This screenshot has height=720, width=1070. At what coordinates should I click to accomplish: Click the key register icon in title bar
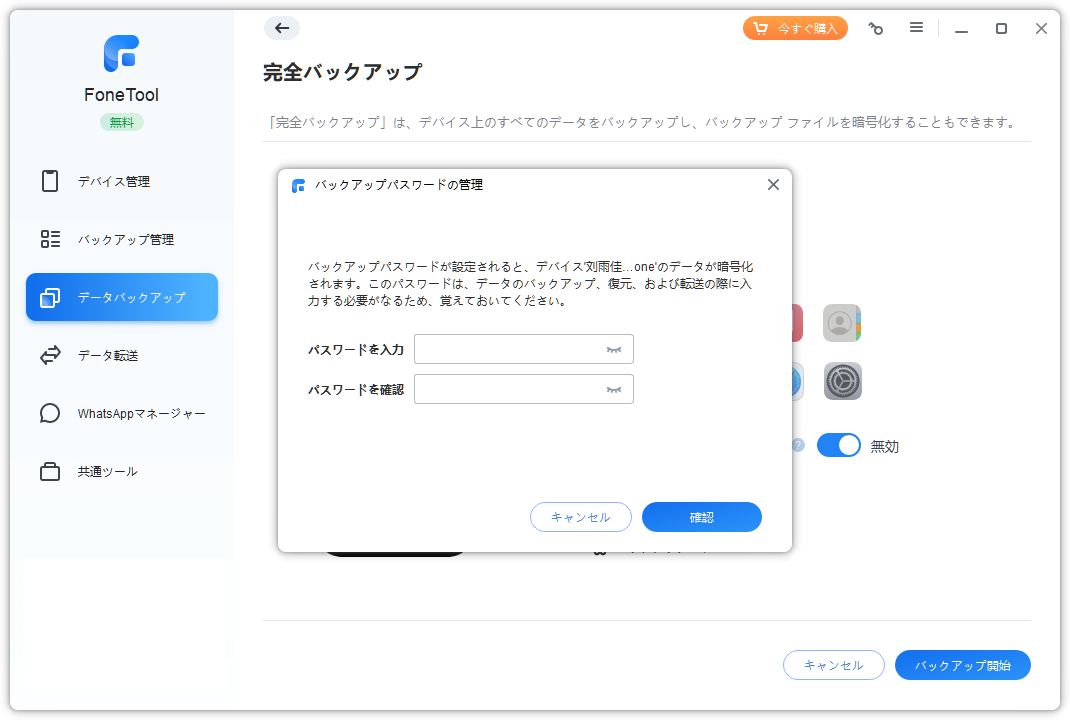click(x=876, y=29)
